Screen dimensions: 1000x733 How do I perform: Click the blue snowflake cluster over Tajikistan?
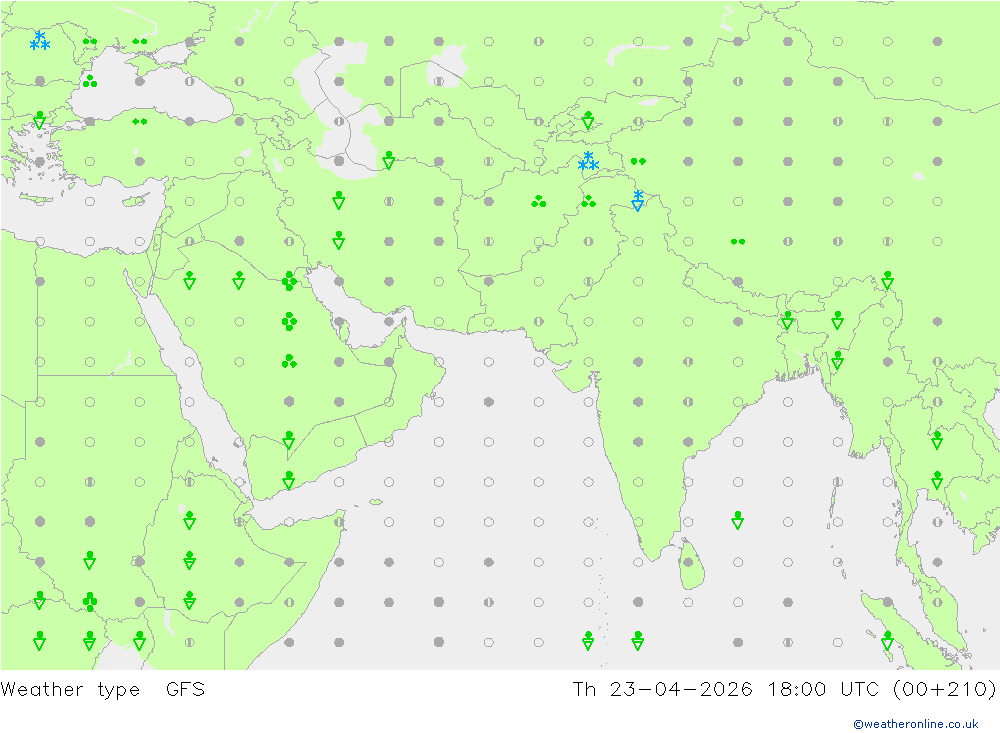tap(588, 161)
